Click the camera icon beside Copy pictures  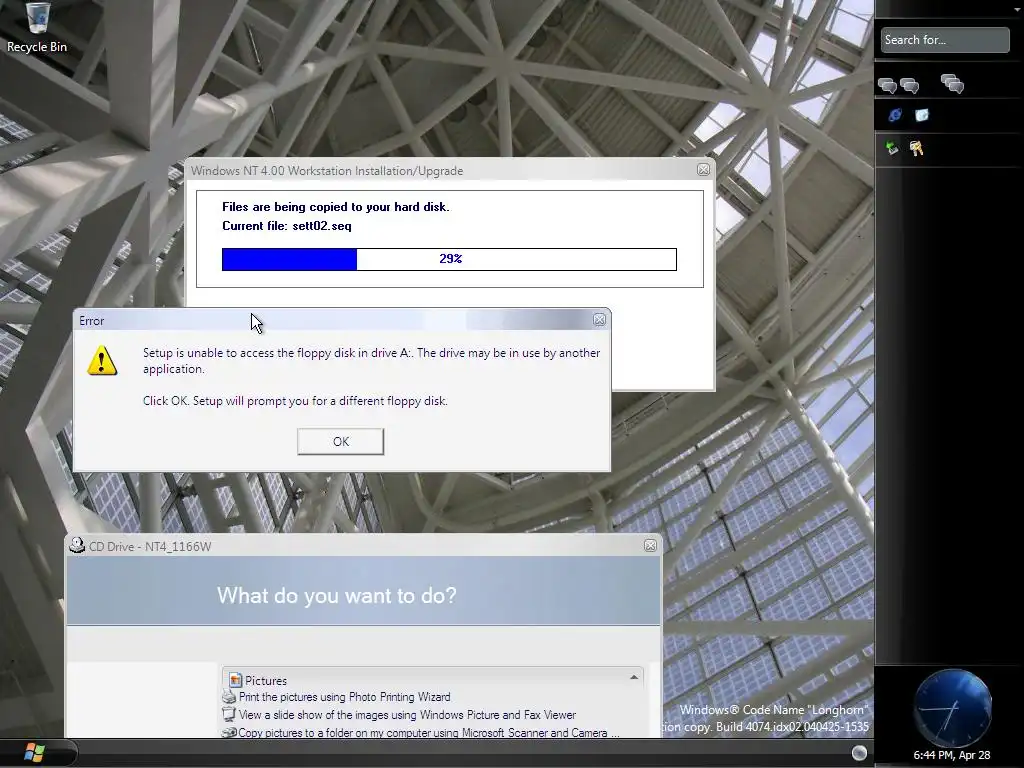tap(229, 733)
